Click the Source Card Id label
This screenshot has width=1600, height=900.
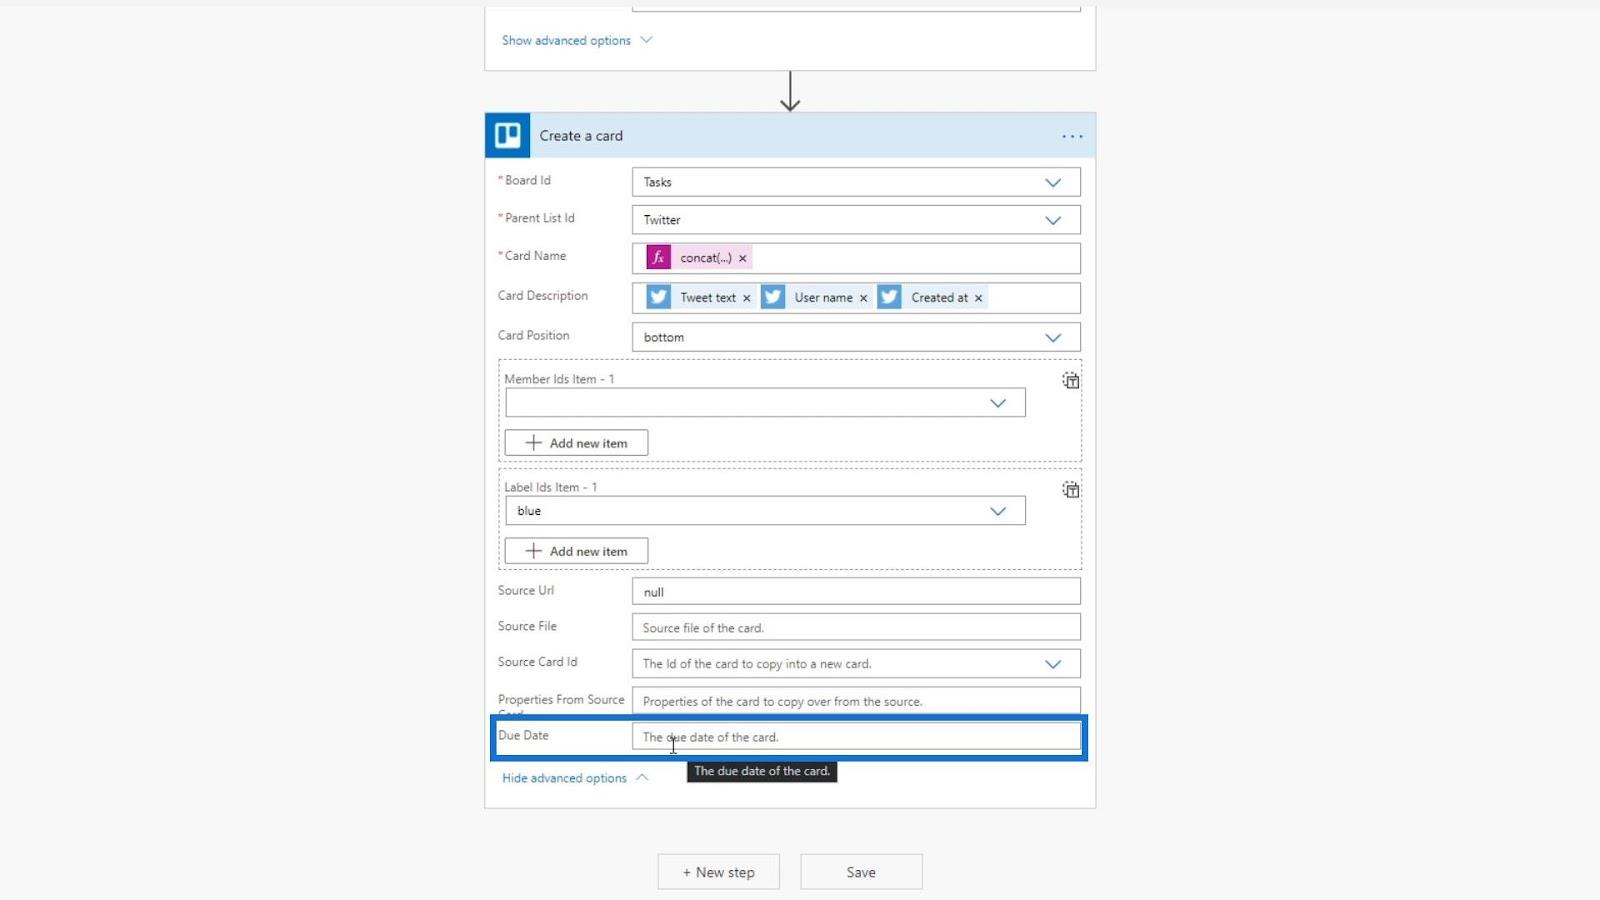click(538, 662)
